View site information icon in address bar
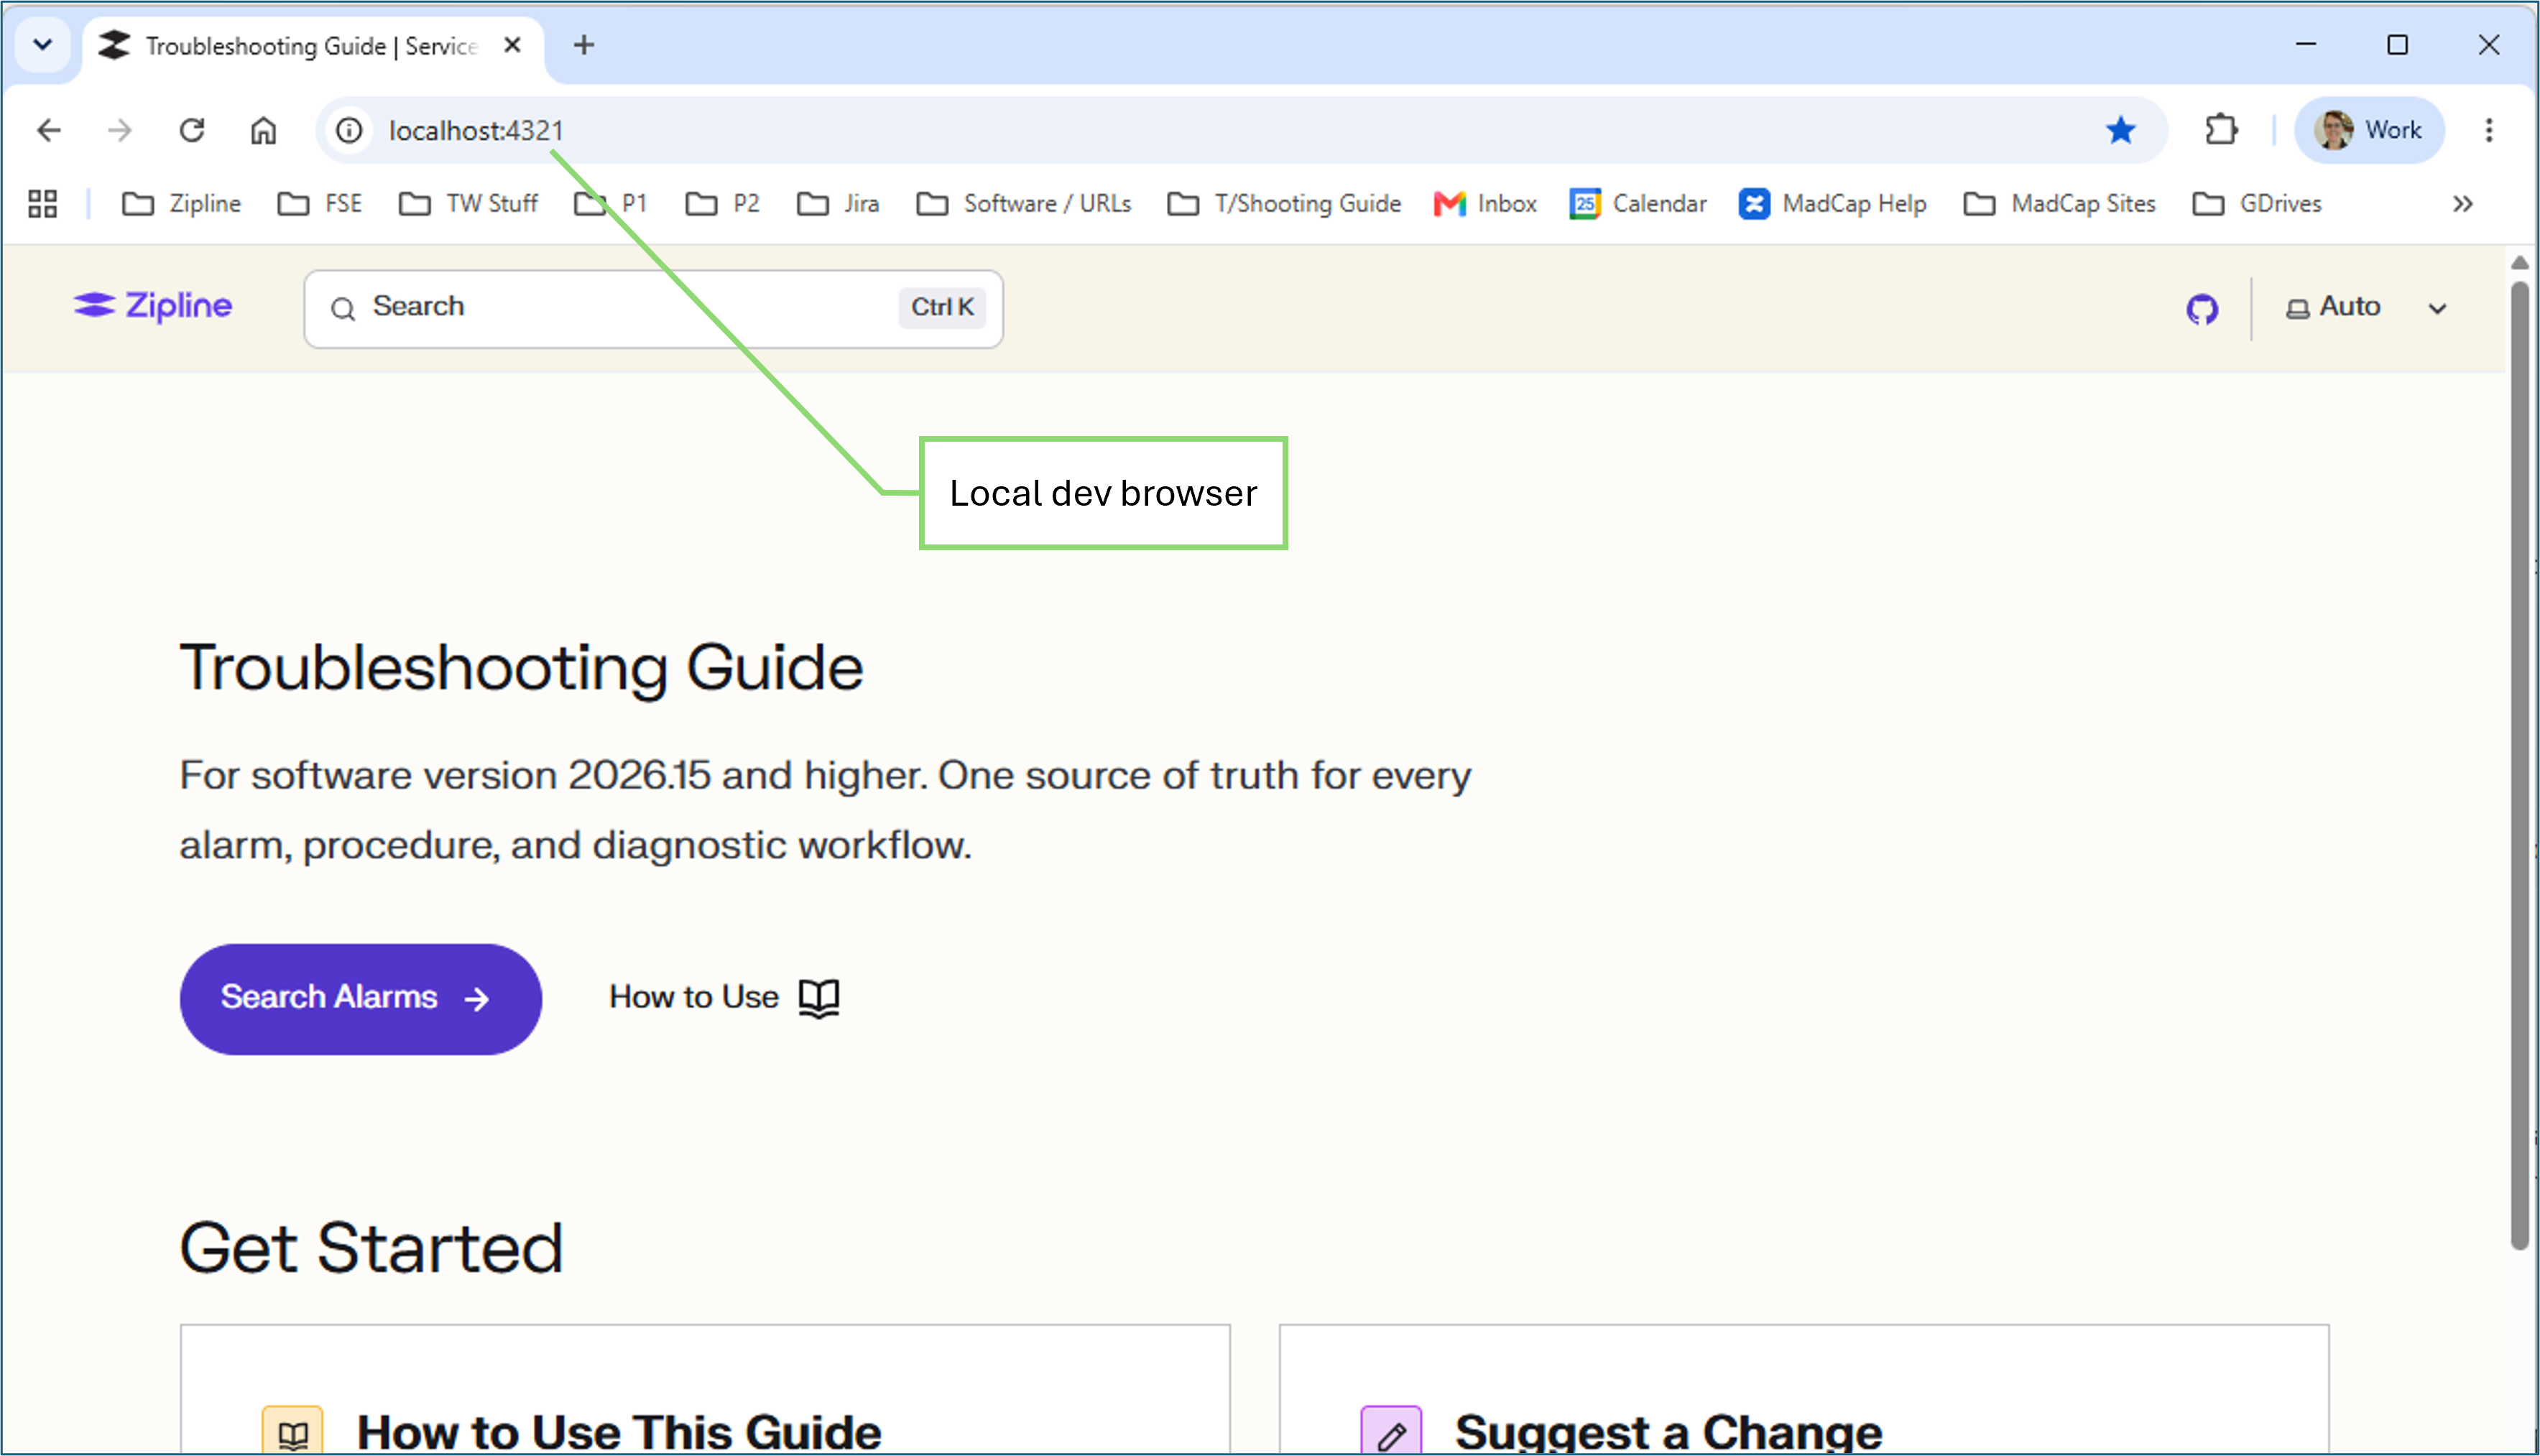 (x=349, y=130)
